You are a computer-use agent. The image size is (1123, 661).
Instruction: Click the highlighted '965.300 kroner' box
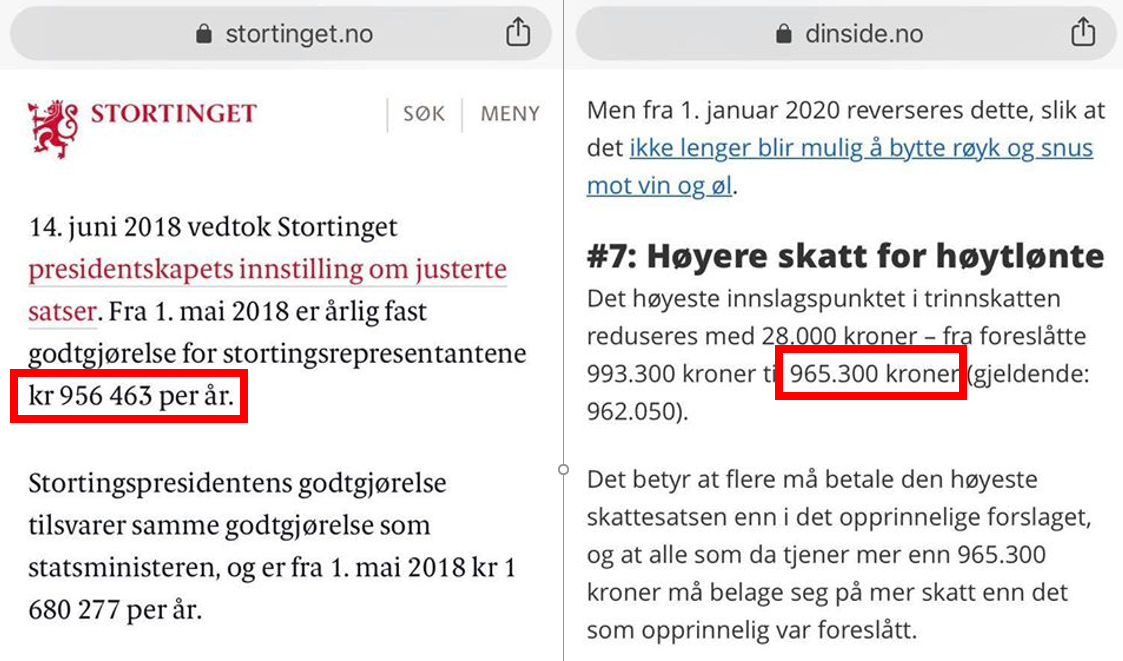pyautogui.click(x=871, y=373)
